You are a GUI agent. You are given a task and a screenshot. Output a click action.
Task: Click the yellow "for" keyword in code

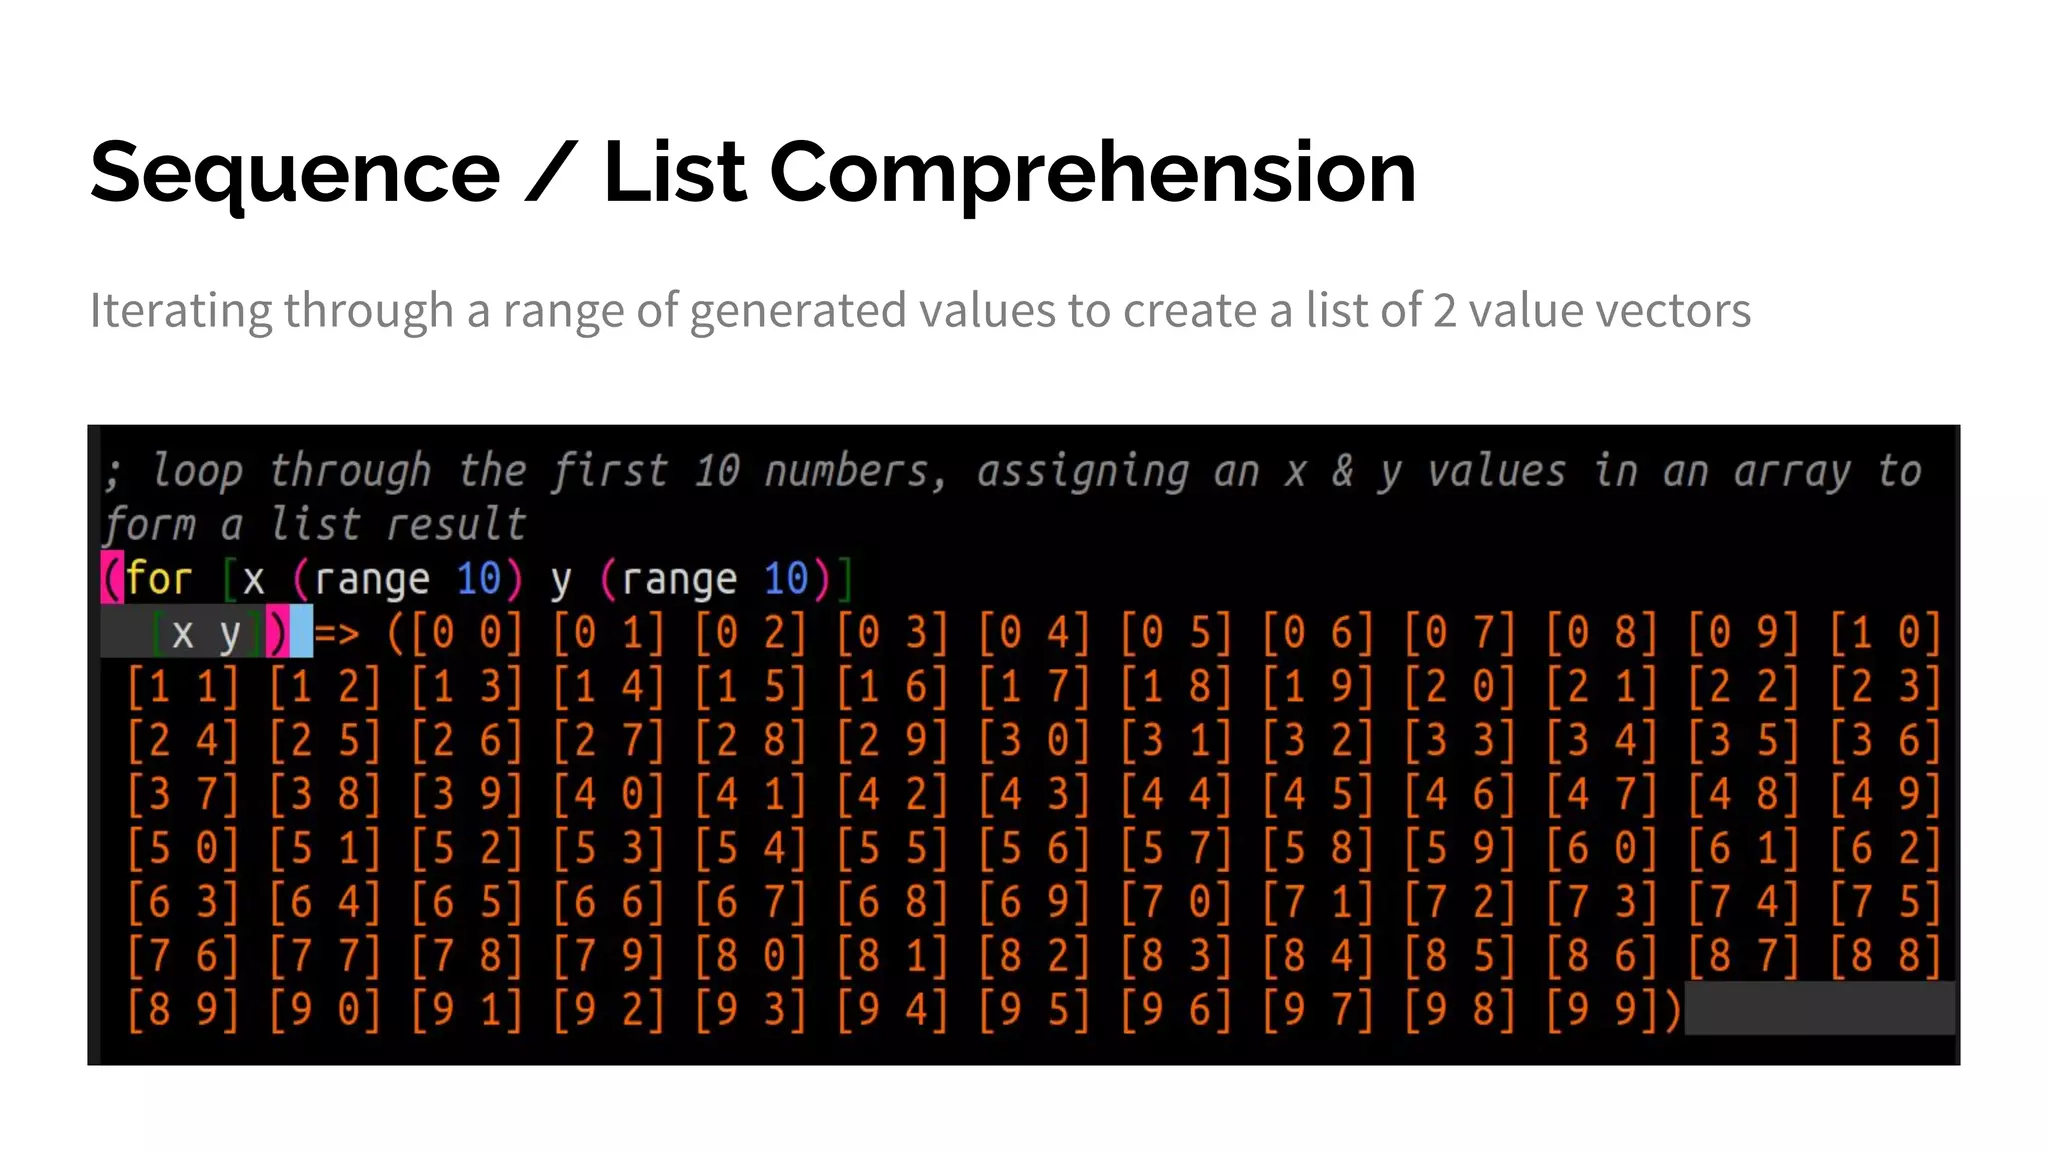(158, 579)
